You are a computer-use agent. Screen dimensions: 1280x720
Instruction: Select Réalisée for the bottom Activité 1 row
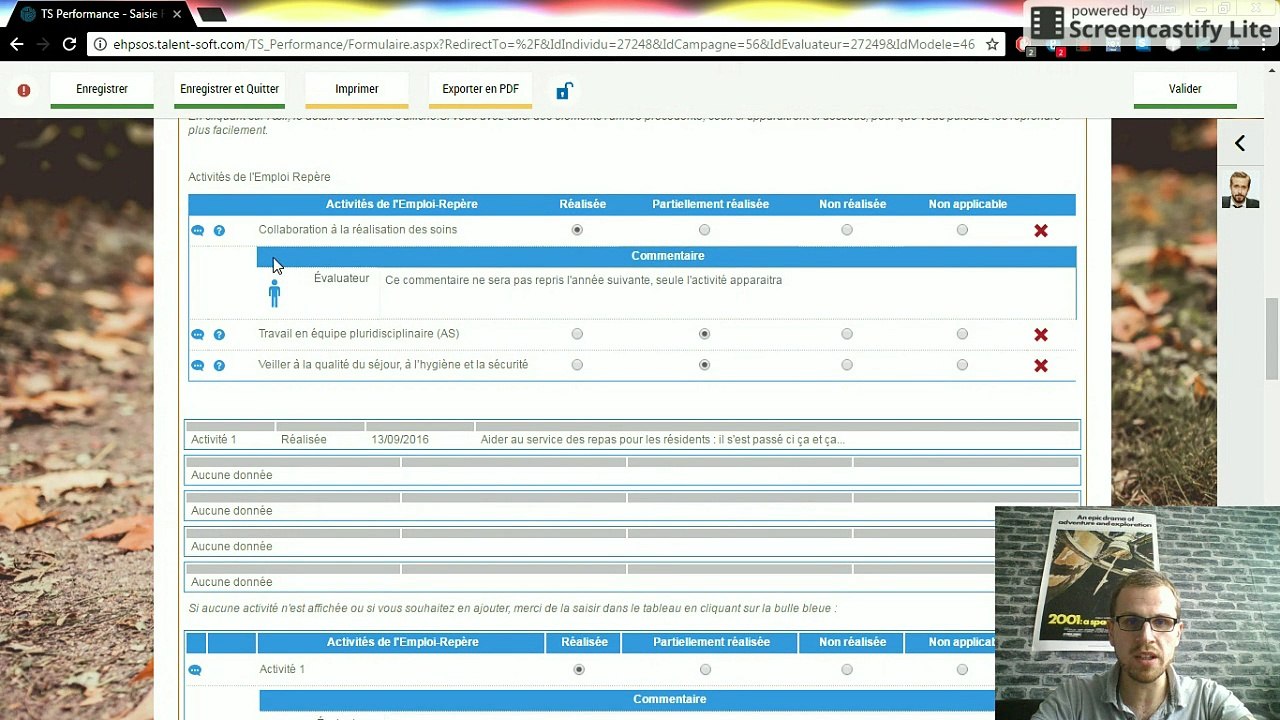click(x=579, y=670)
